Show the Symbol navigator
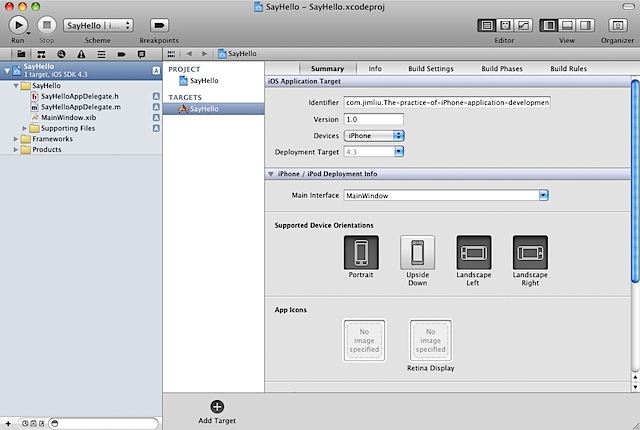The height and width of the screenshot is (430, 640). click(42, 53)
